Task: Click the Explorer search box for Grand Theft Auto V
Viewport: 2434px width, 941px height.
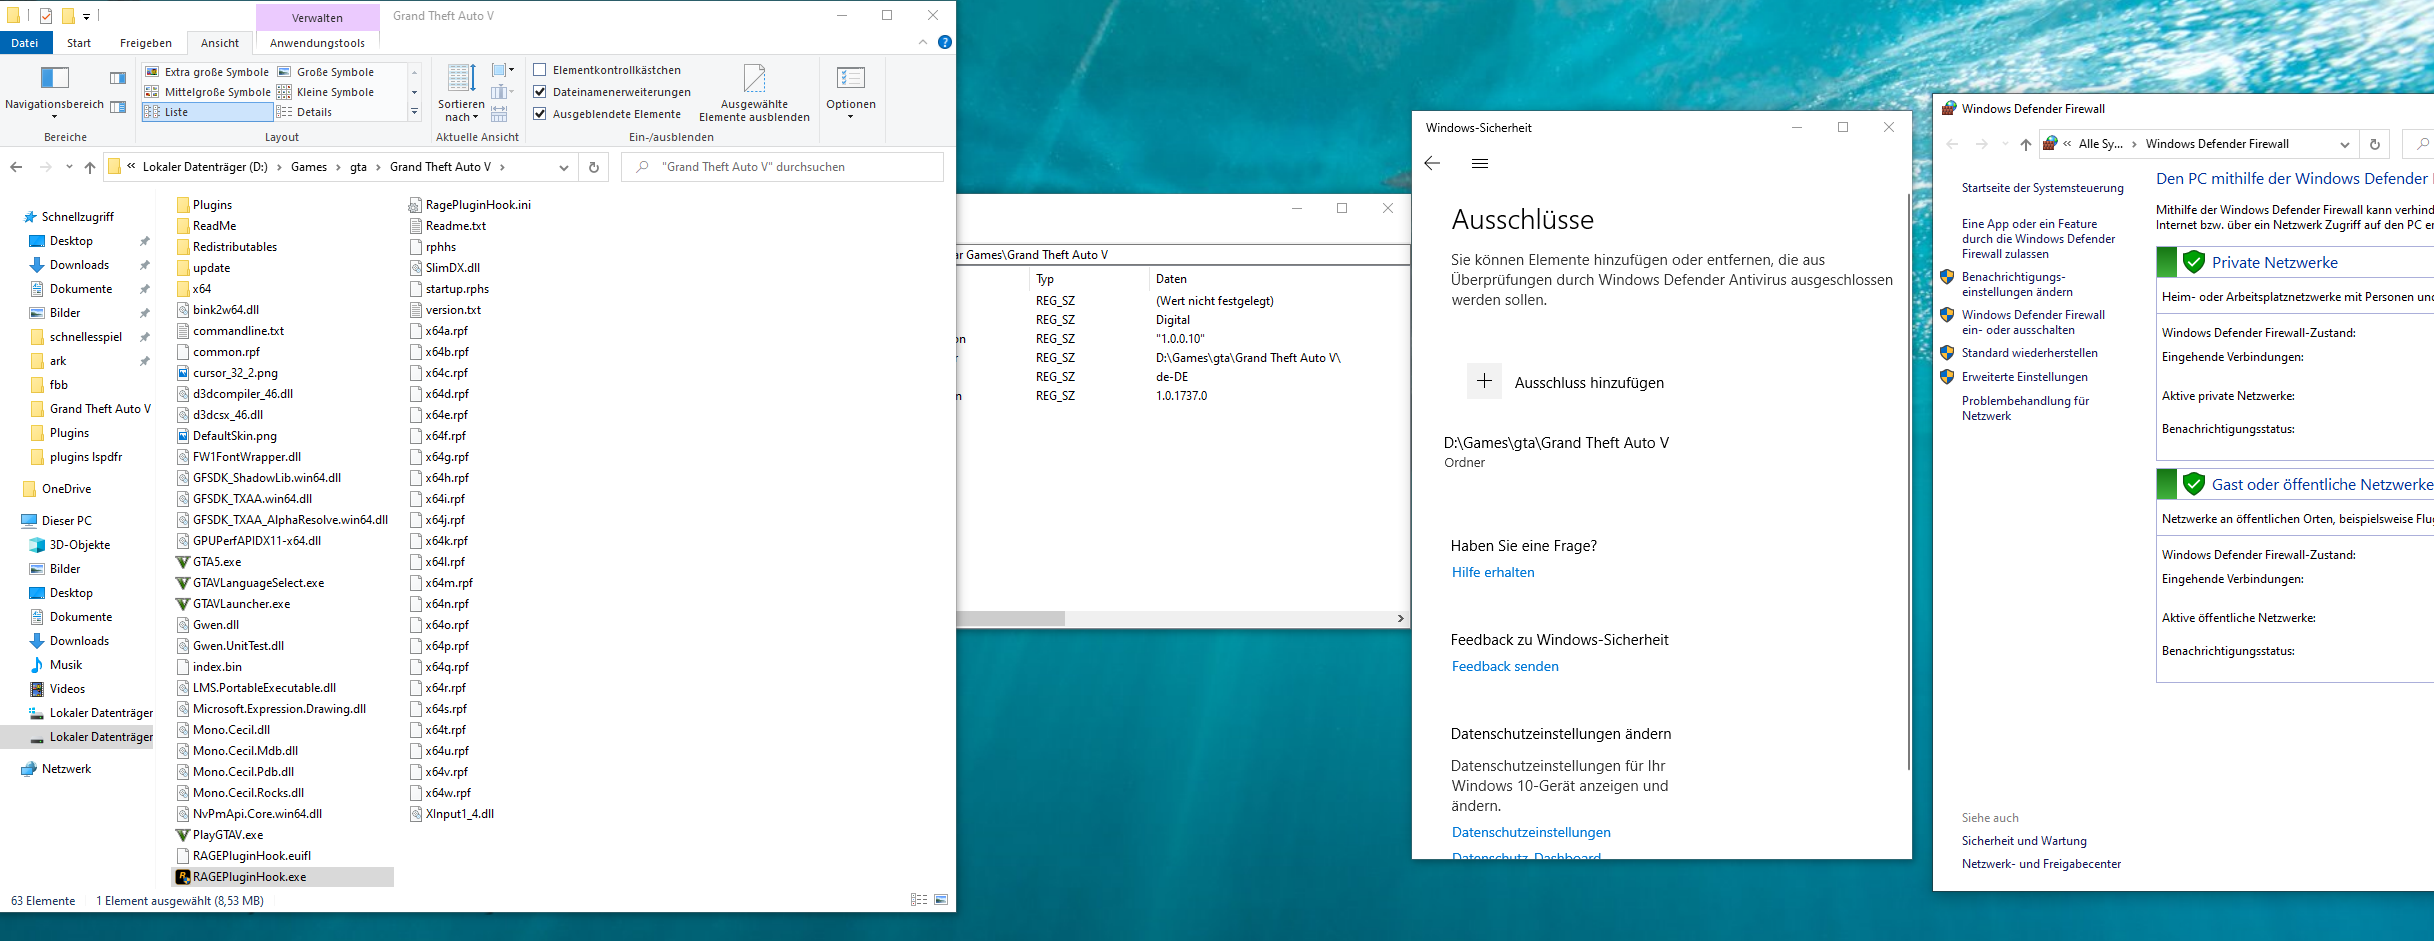Action: (x=782, y=167)
